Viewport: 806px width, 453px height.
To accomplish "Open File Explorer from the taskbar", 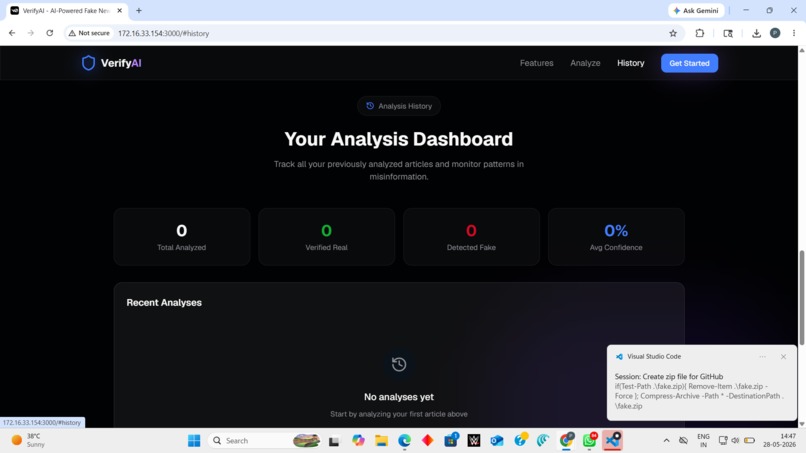I will pos(381,441).
